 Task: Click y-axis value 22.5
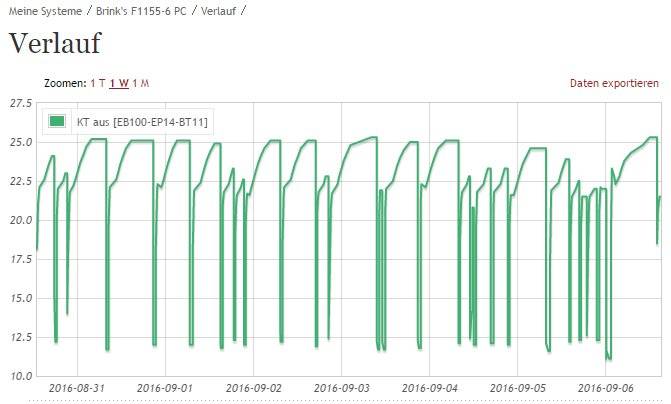pos(21,181)
